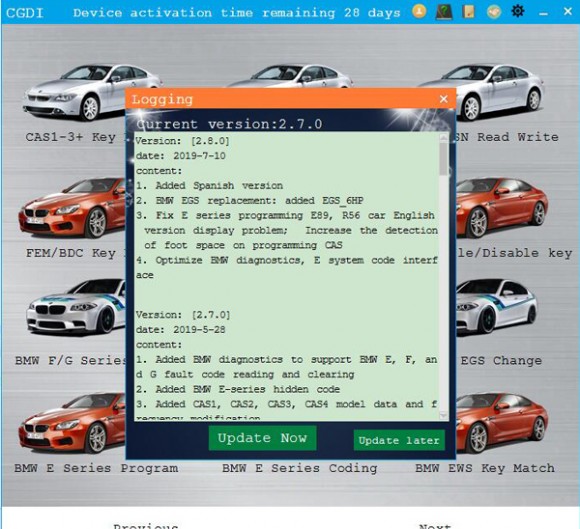The image size is (580, 529).
Task: Click the Version: [2.8.0] line
Action: click(183, 141)
